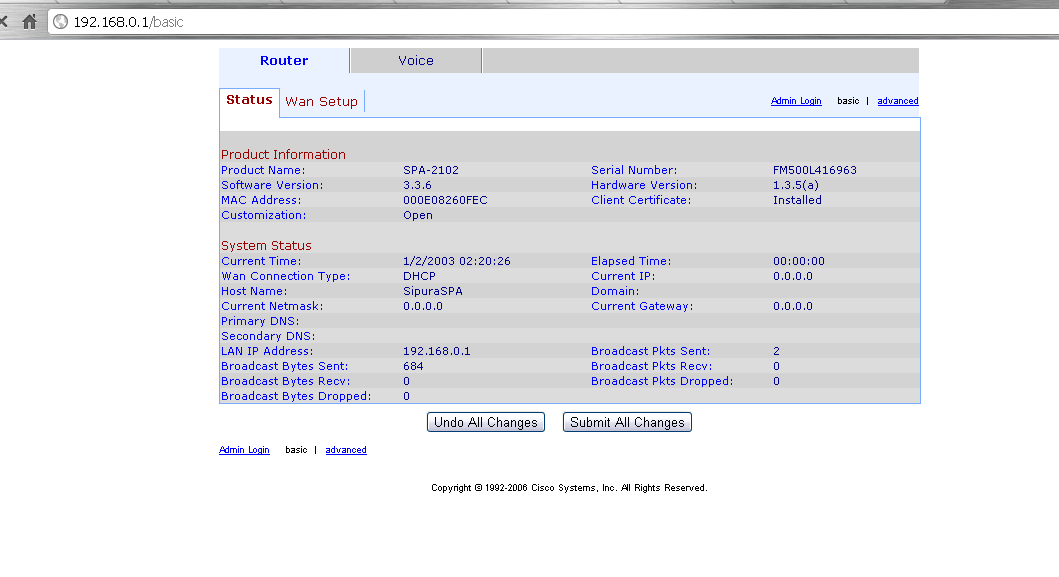This screenshot has width=1059, height=577.
Task: Click the top Admin Login link
Action: coord(796,101)
